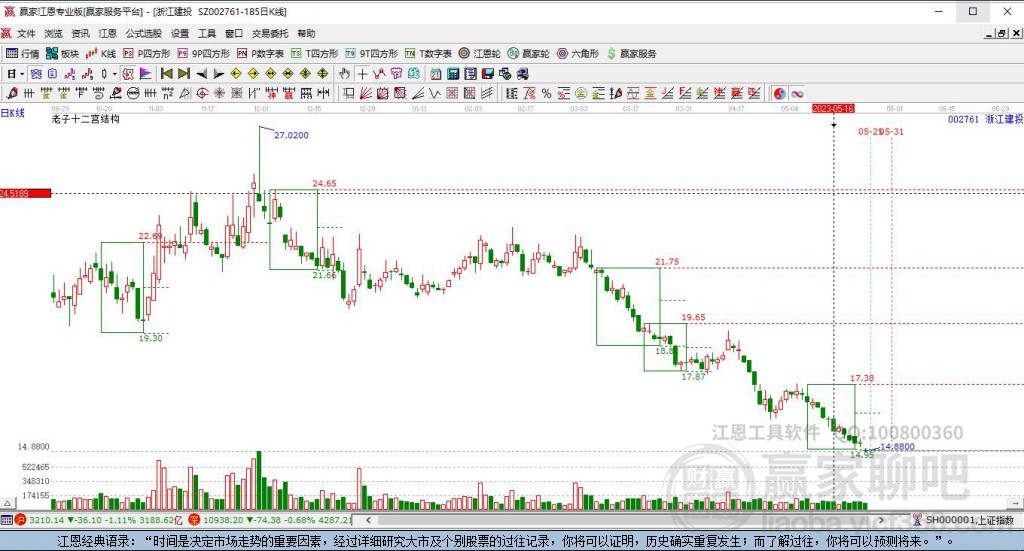
Task: Open the 公式选股 menu
Action: pyautogui.click(x=142, y=33)
